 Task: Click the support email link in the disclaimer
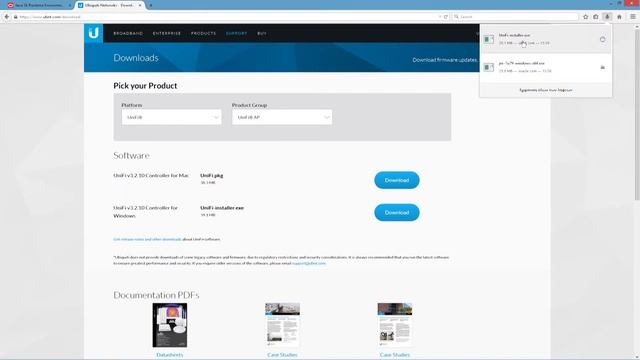(x=309, y=263)
